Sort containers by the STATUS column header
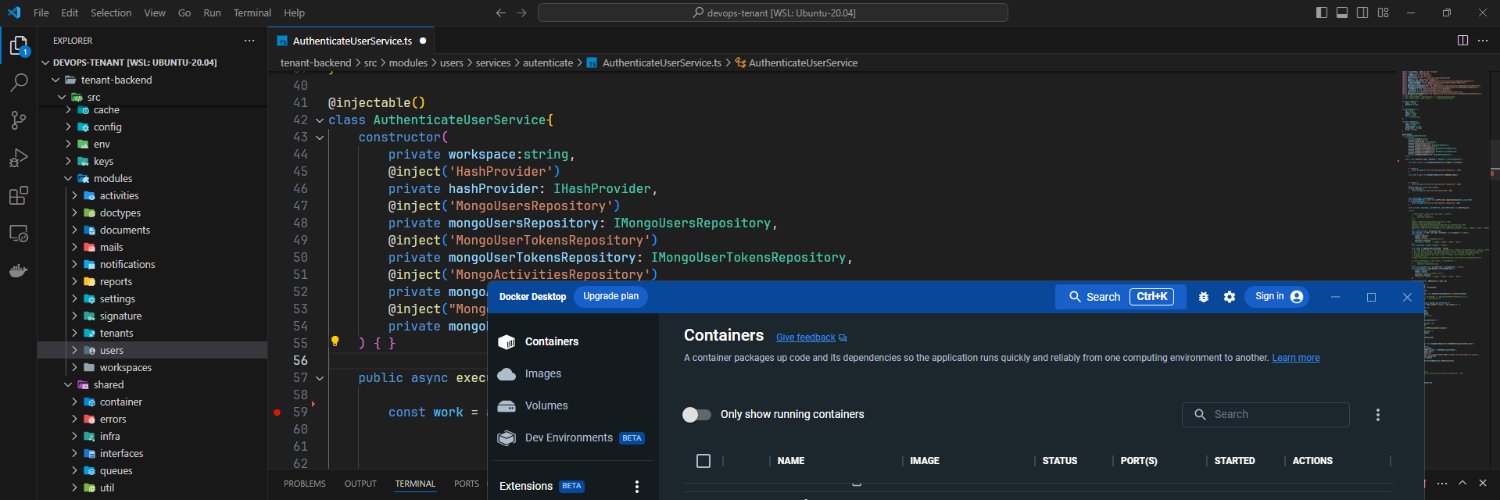The width and height of the screenshot is (1500, 500). click(x=1059, y=461)
